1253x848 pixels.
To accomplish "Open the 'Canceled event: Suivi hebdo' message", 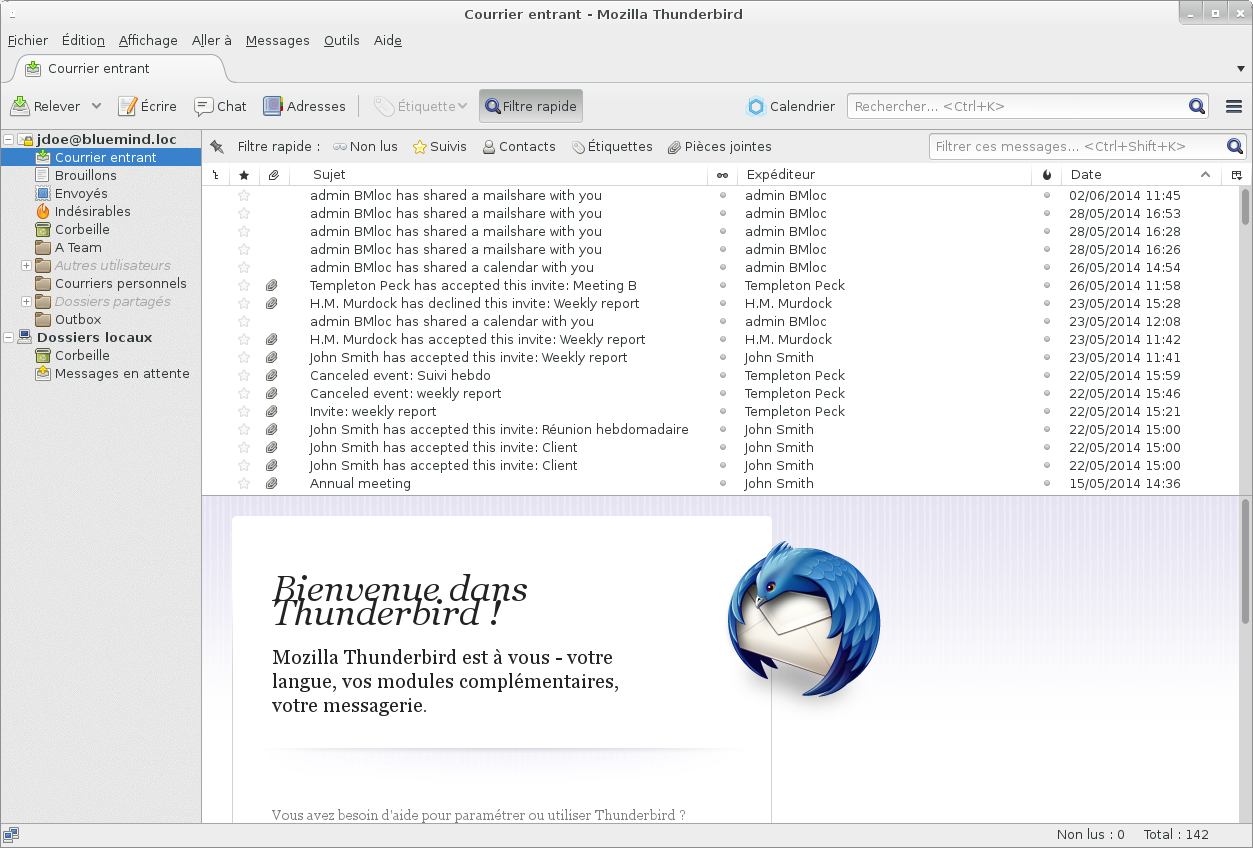I will pyautogui.click(x=400, y=376).
